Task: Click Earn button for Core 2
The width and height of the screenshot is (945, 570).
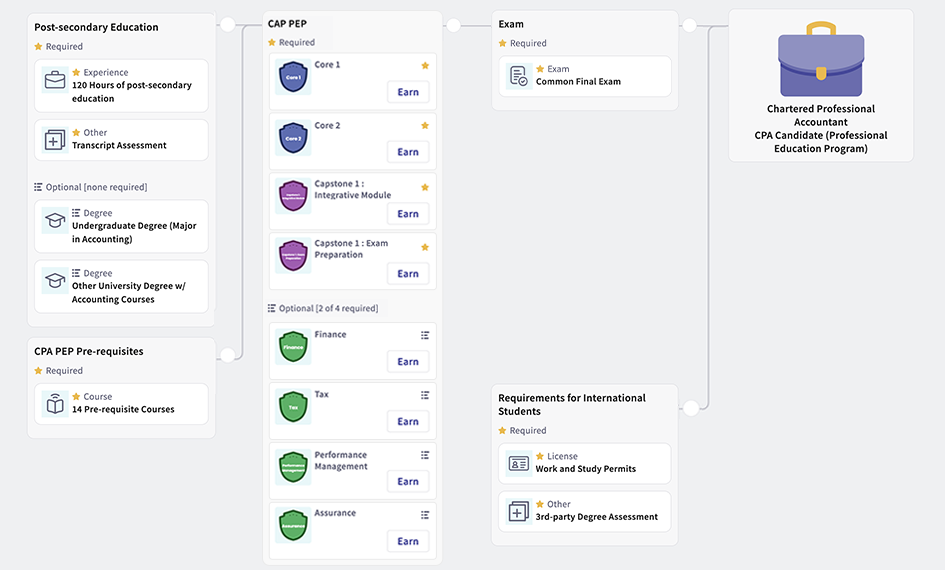Action: click(x=408, y=152)
